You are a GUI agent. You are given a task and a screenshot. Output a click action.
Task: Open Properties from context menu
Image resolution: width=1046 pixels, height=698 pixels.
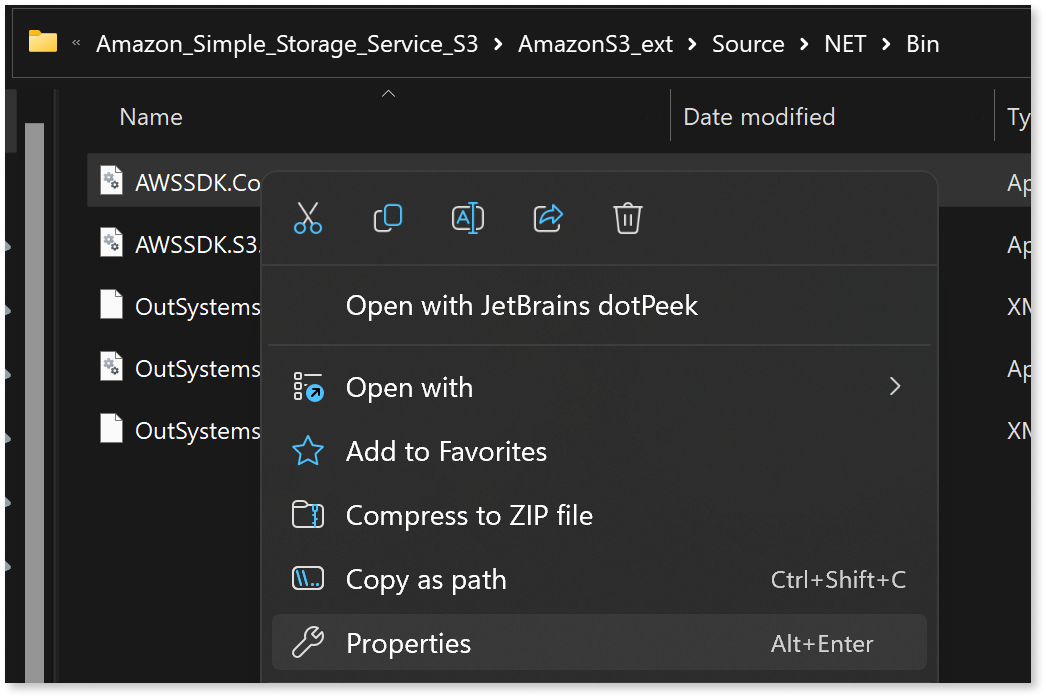pos(408,644)
